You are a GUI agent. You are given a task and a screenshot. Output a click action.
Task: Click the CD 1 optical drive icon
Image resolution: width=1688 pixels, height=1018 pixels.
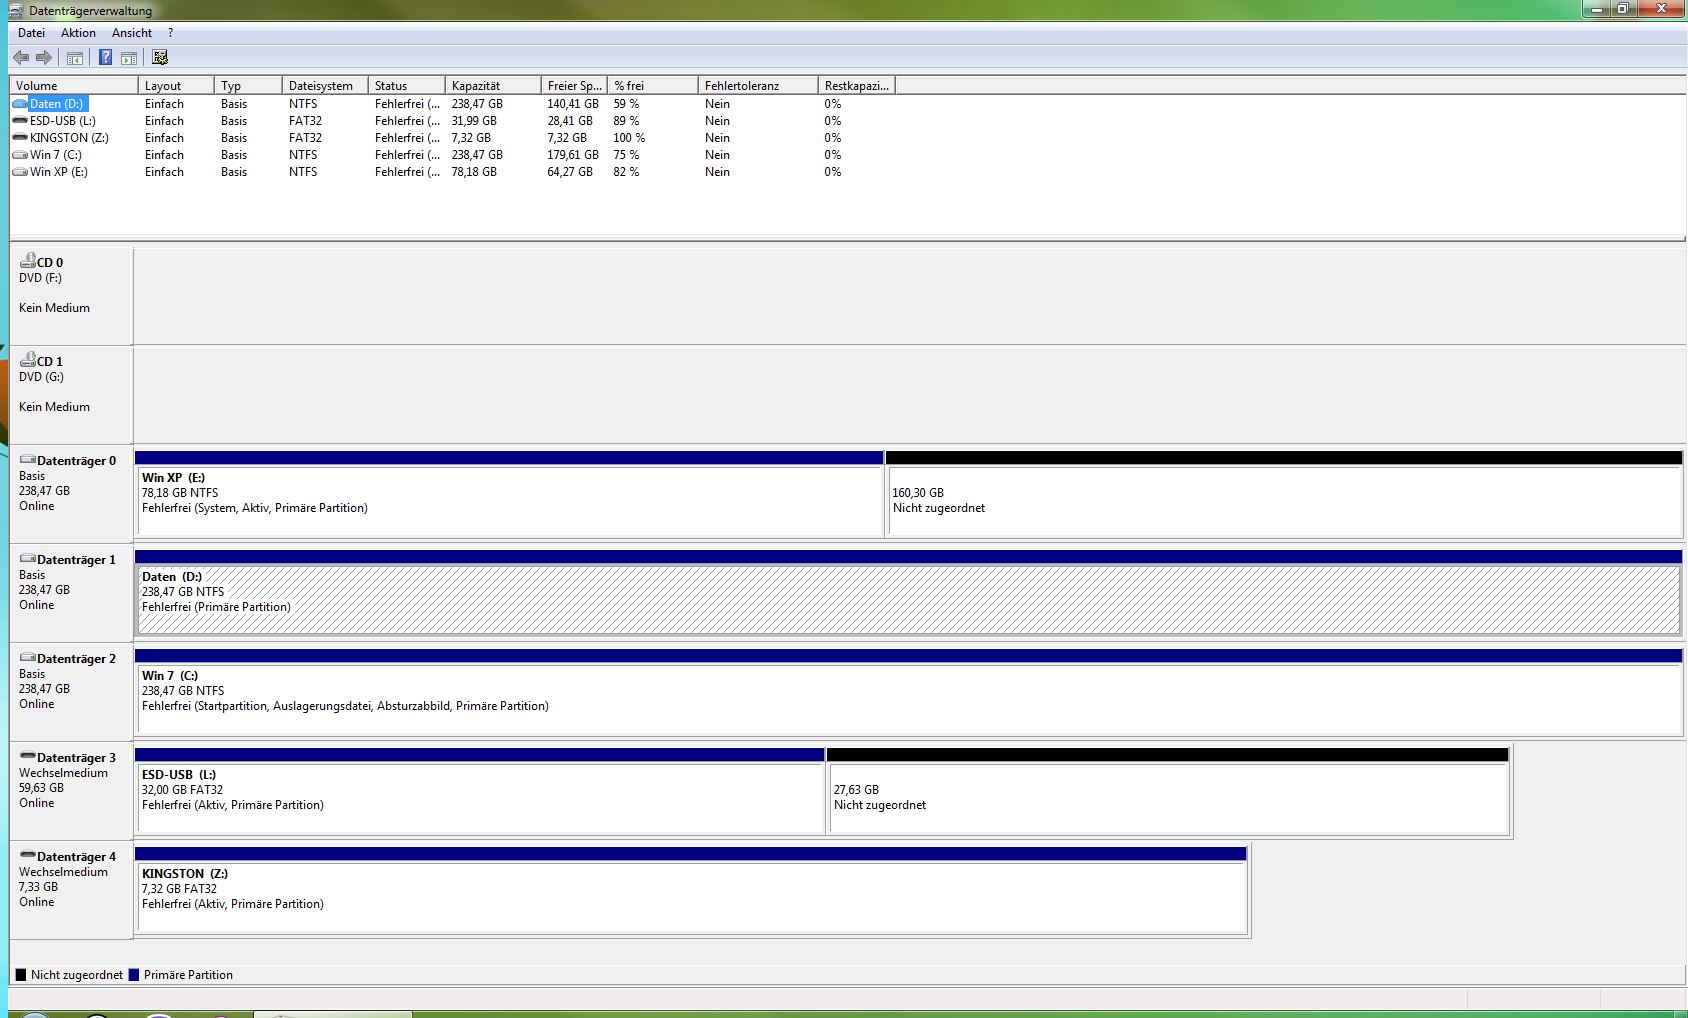point(28,359)
